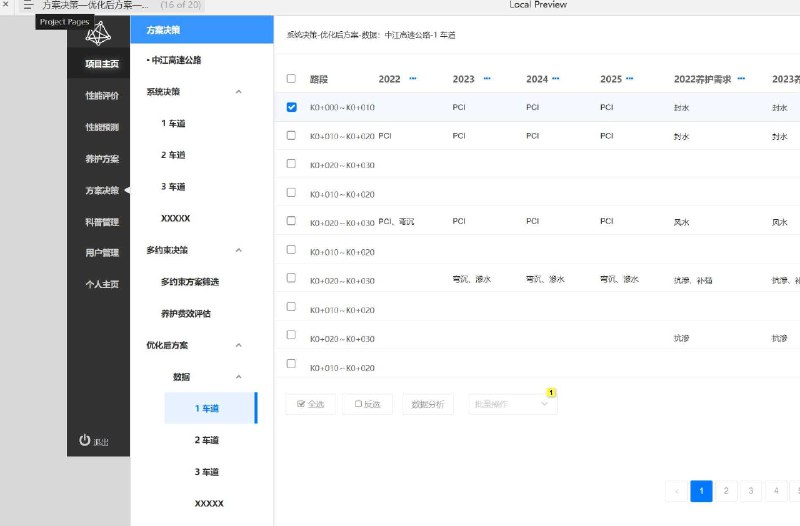Click the 退出 logout label
Image resolution: width=800 pixels, height=526 pixels.
click(101, 442)
